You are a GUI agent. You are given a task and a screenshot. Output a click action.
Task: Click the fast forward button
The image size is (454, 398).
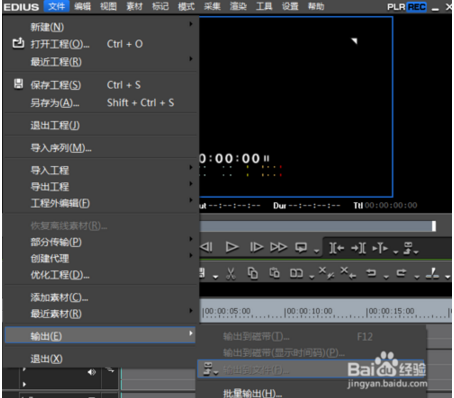279,247
